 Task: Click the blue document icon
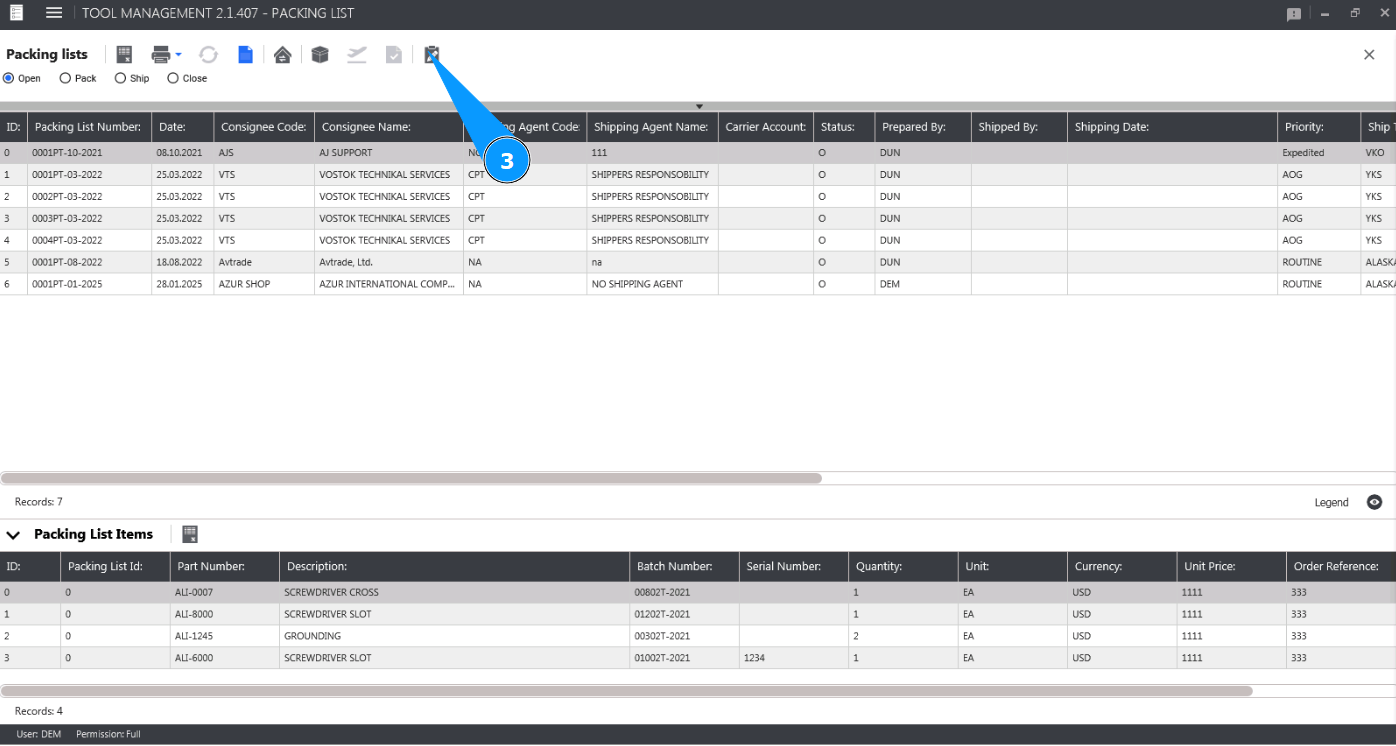click(245, 55)
